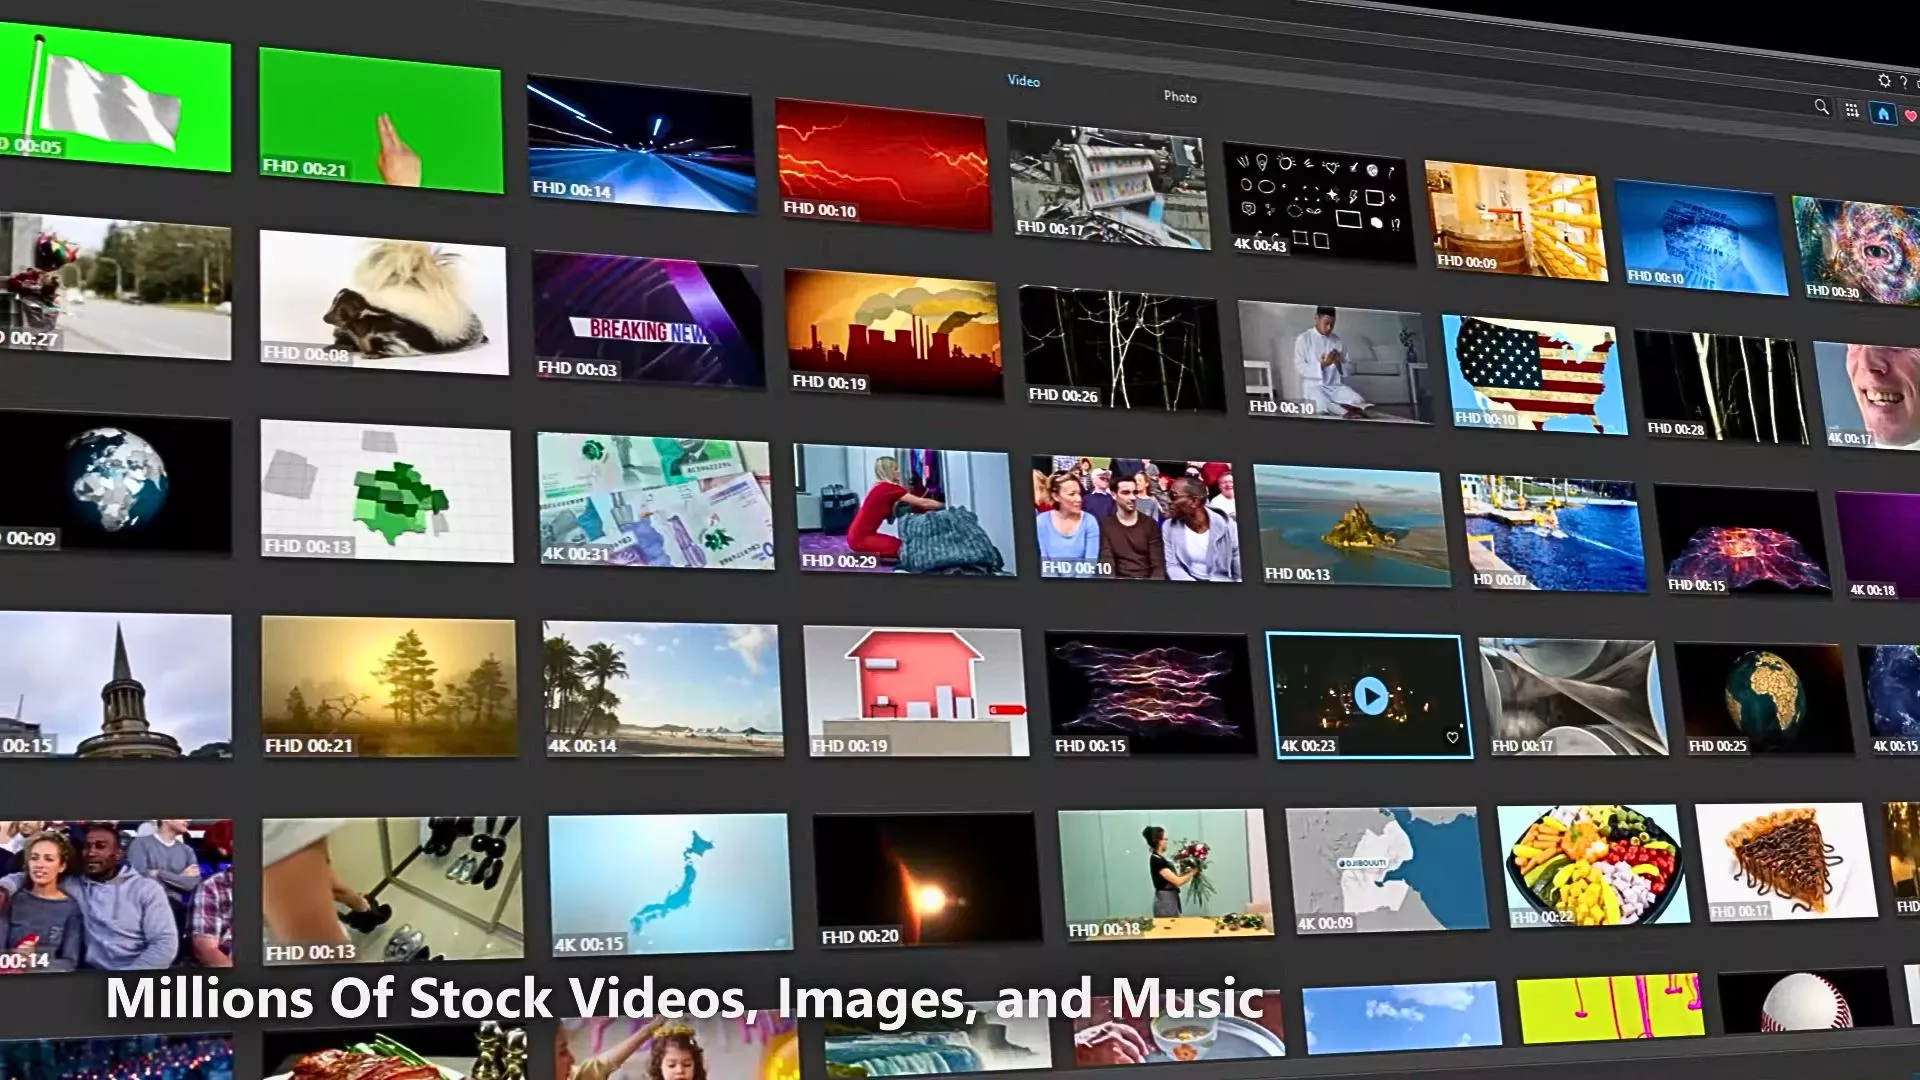1920x1080 pixels.
Task: Select the golden Earth FHD 00:25 clip
Action: tap(1763, 698)
